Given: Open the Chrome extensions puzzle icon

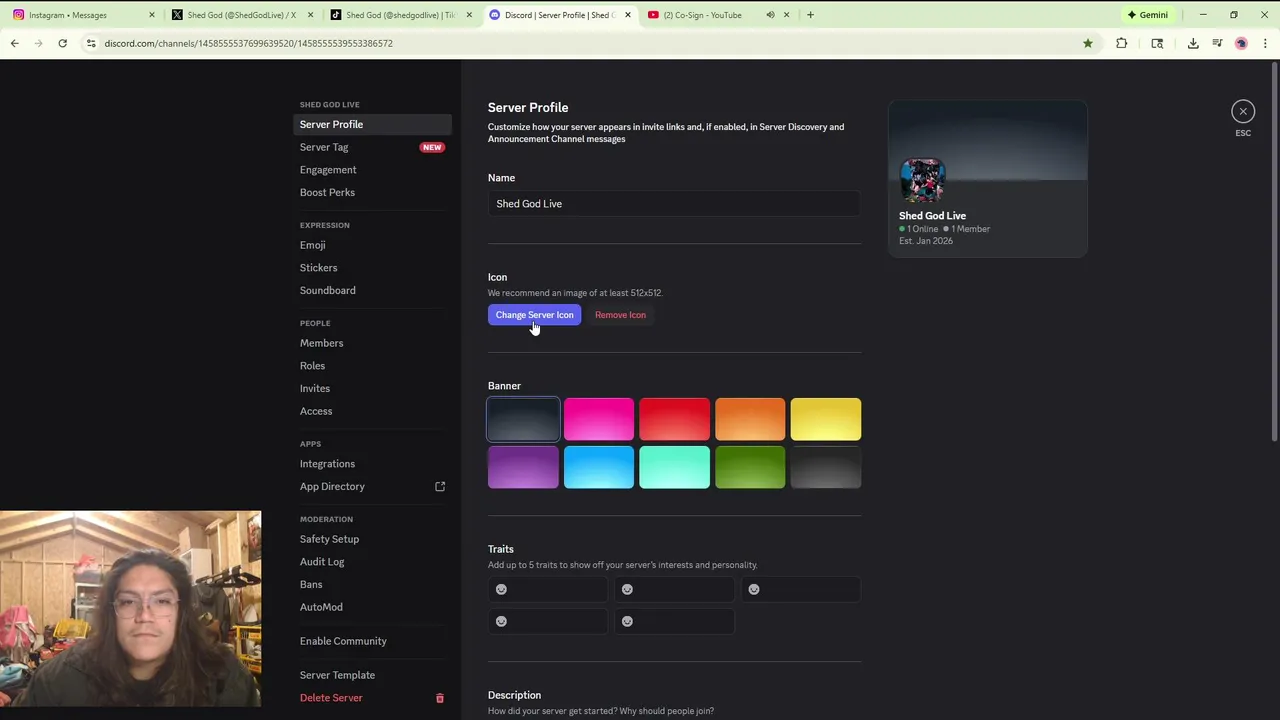Looking at the screenshot, I should tap(1122, 43).
